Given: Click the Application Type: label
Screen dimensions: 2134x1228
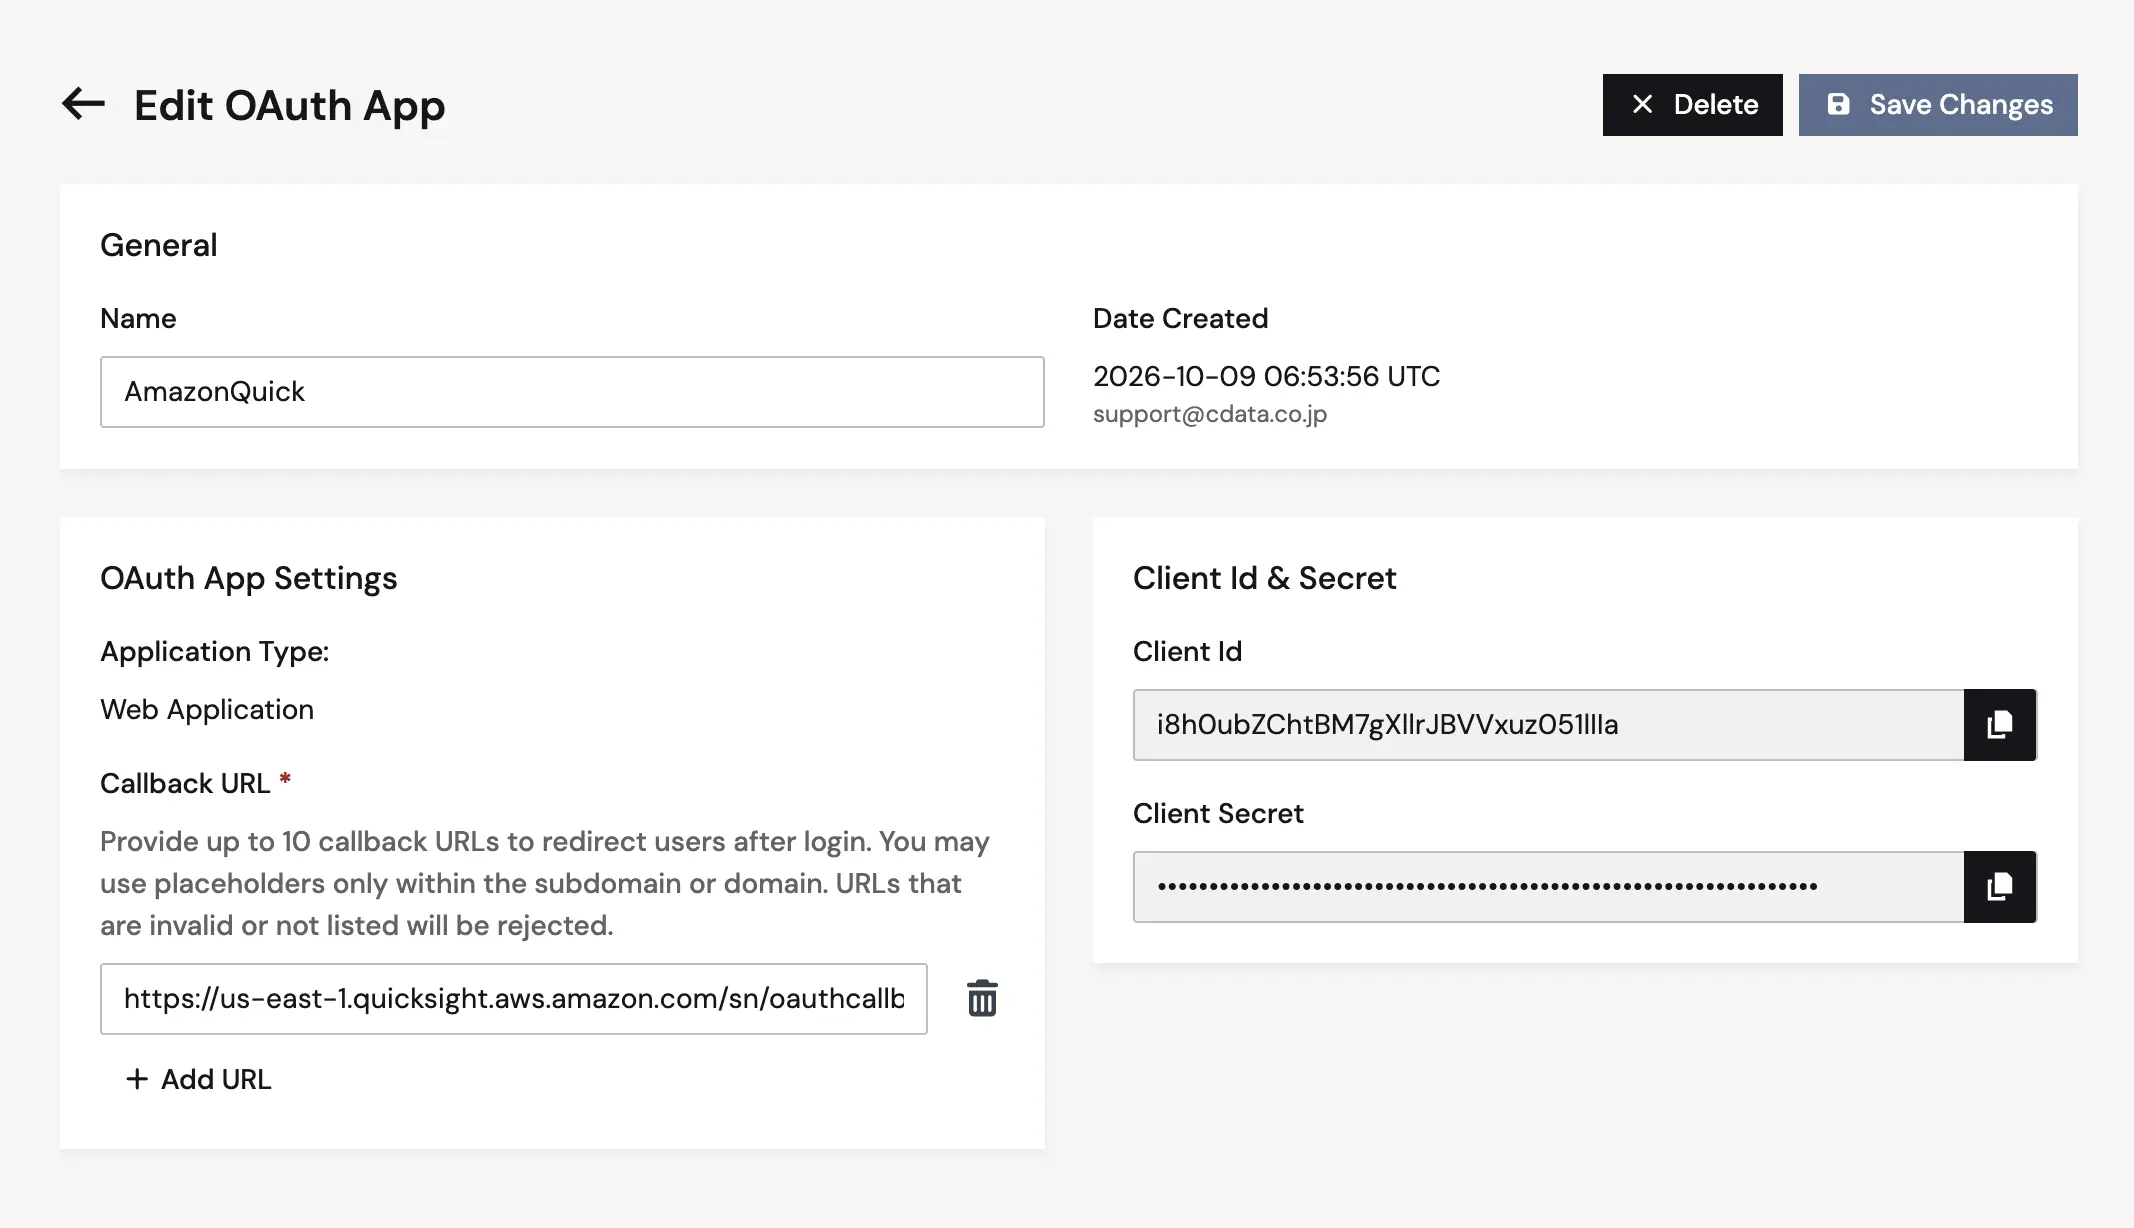Looking at the screenshot, I should [215, 651].
